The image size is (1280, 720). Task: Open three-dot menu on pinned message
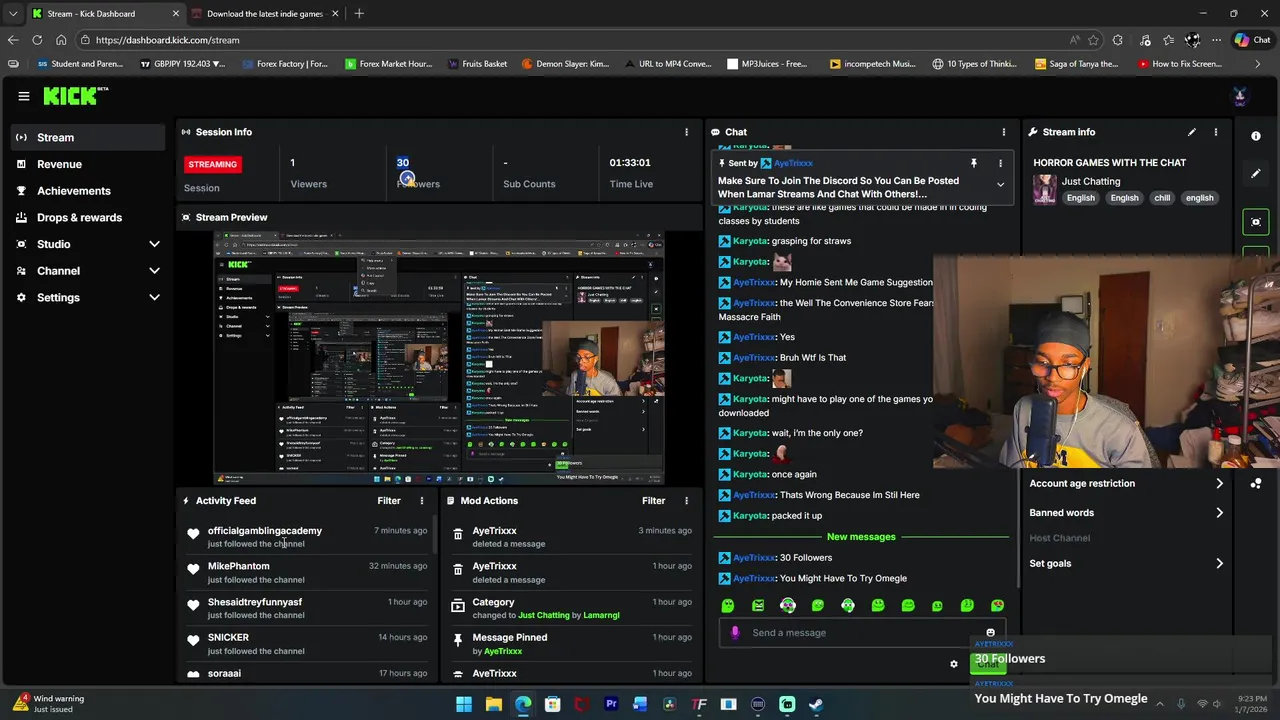click(1000, 163)
